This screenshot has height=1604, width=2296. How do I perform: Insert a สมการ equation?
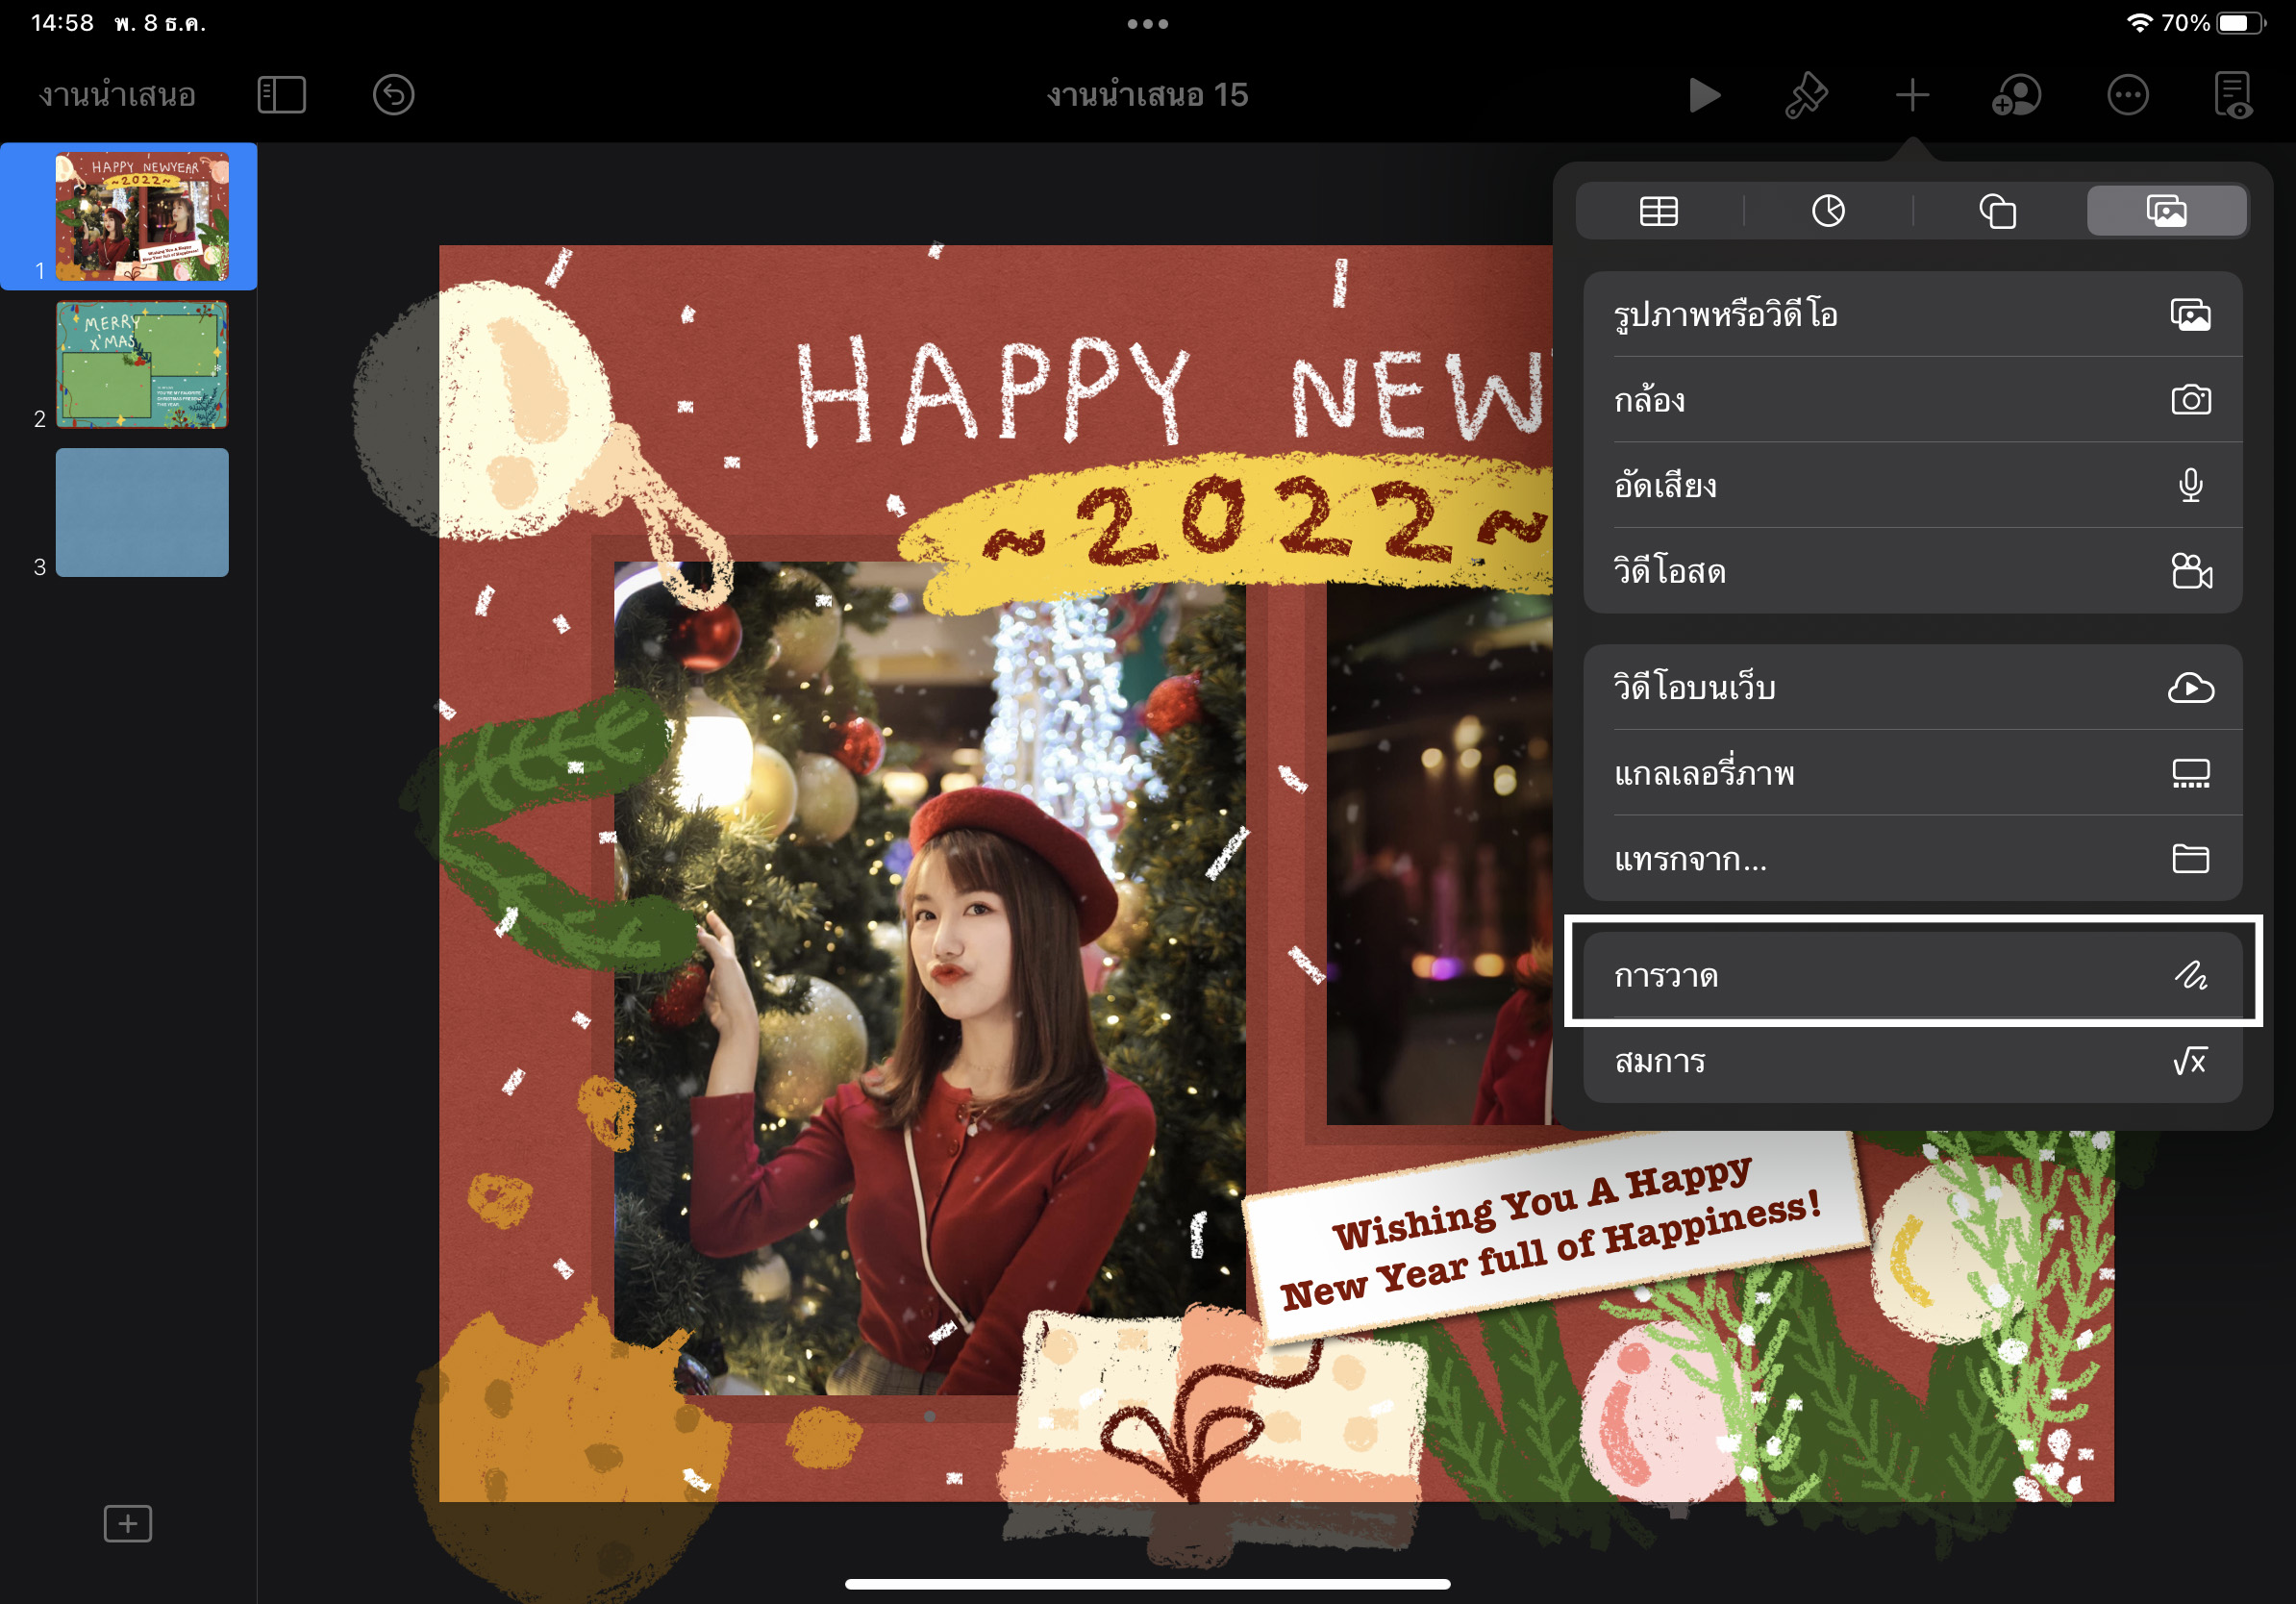click(1911, 1061)
